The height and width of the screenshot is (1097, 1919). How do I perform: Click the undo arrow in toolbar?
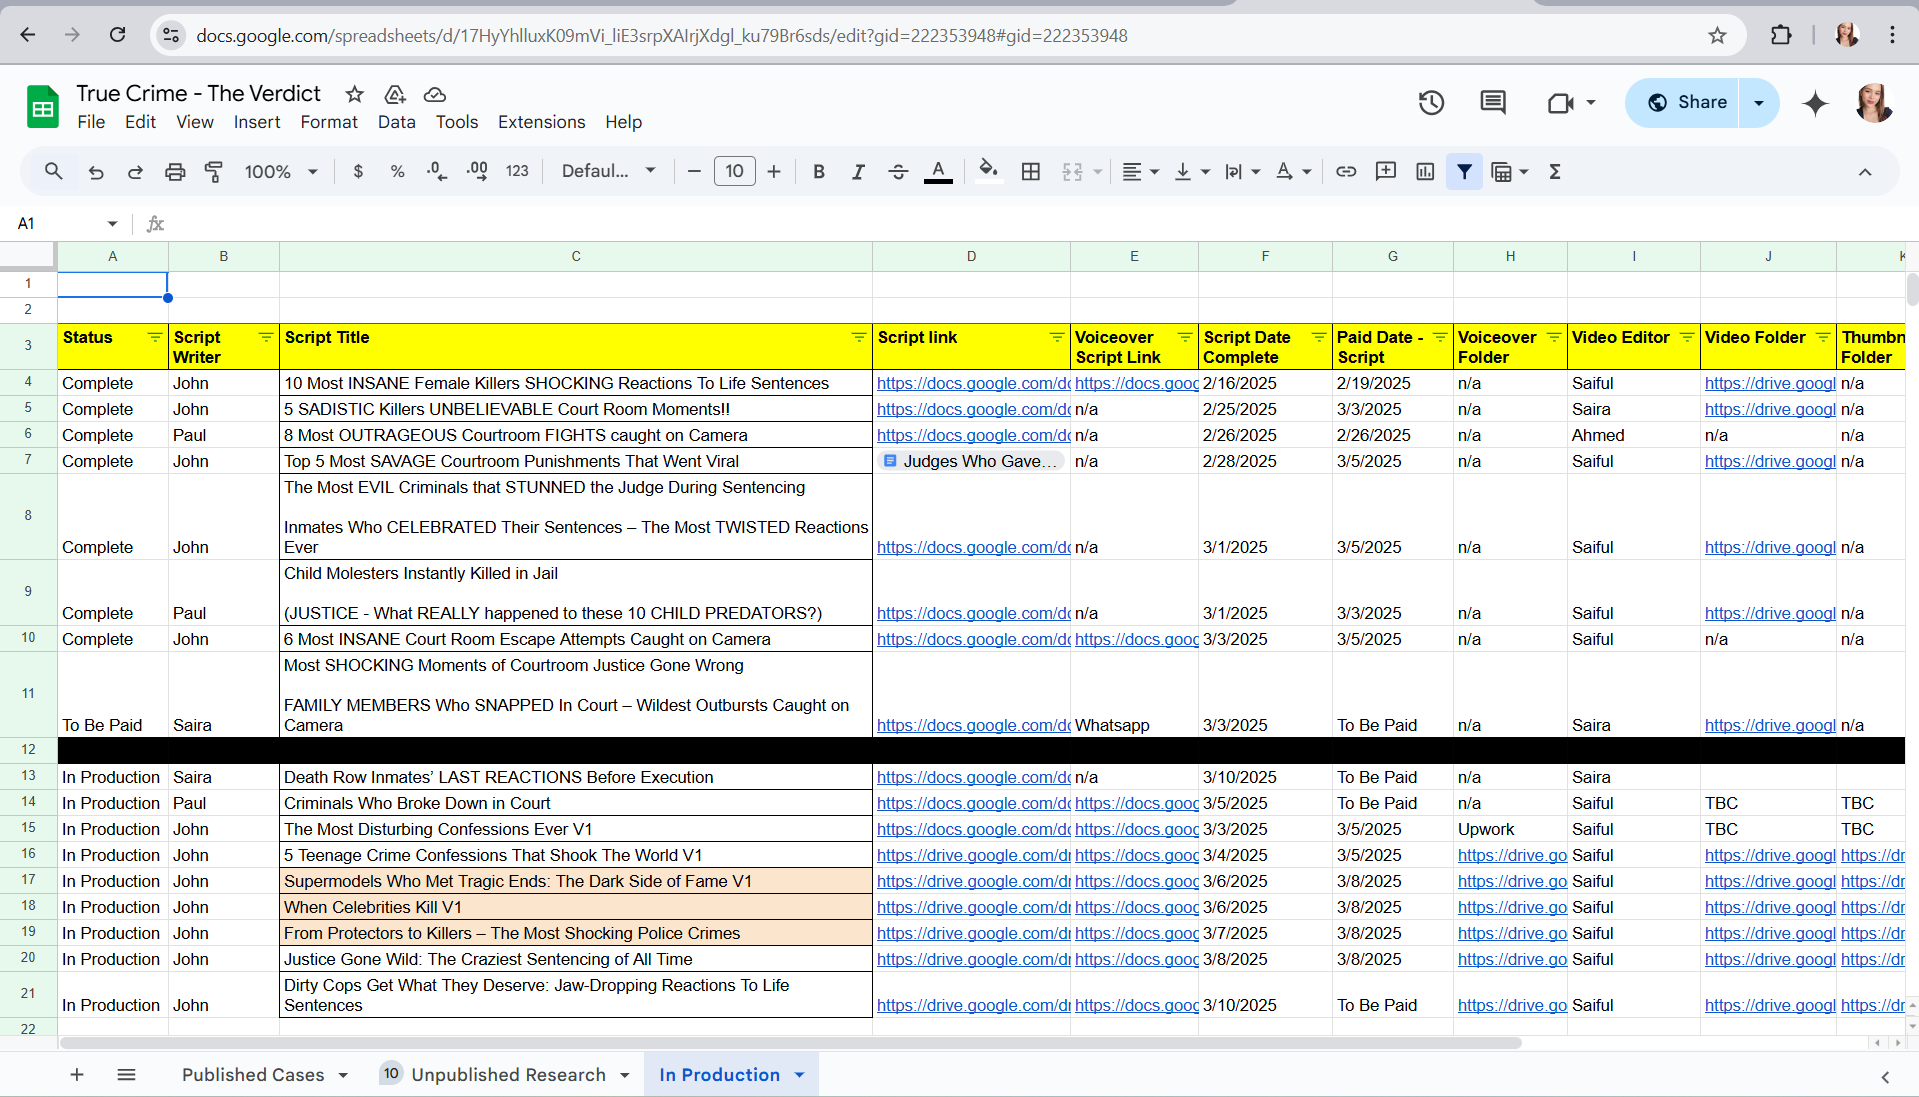tap(96, 171)
